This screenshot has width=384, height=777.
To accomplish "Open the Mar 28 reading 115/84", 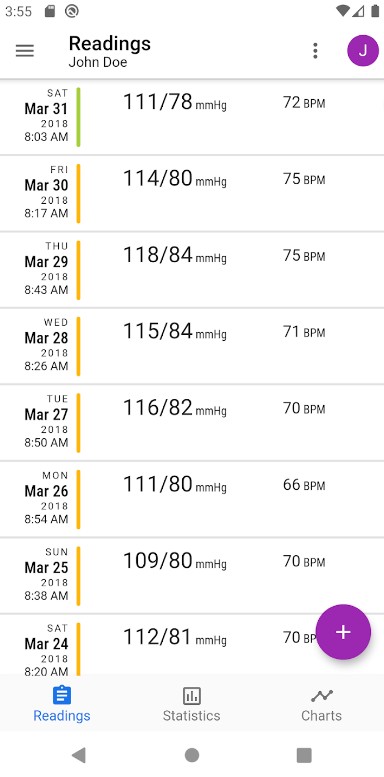I will (192, 346).
